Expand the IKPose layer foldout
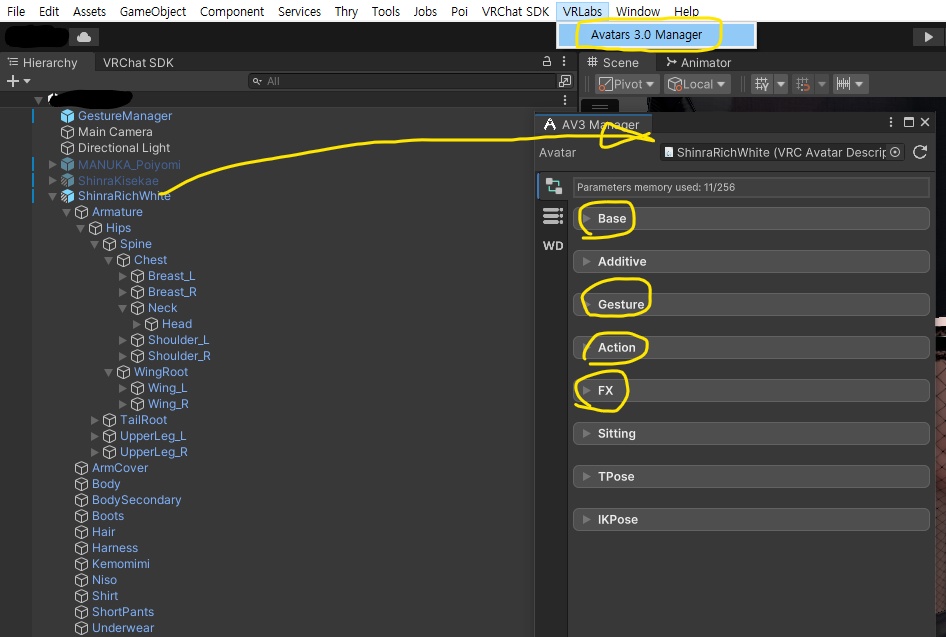Image resolution: width=946 pixels, height=637 pixels. 586,519
